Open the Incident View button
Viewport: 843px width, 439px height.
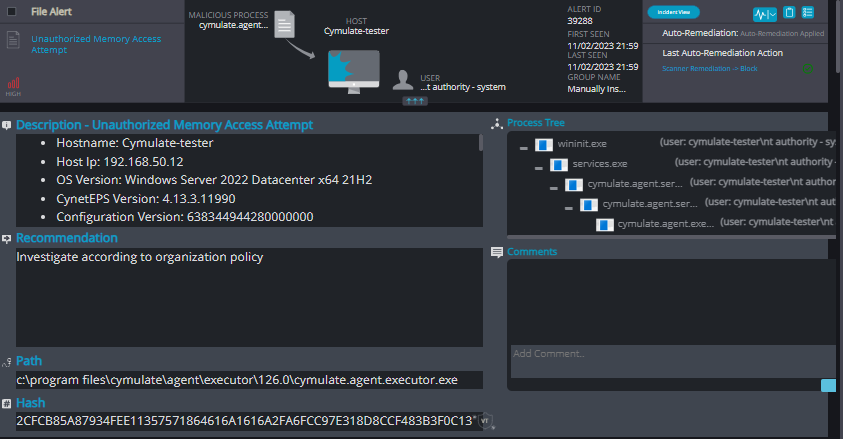point(673,12)
